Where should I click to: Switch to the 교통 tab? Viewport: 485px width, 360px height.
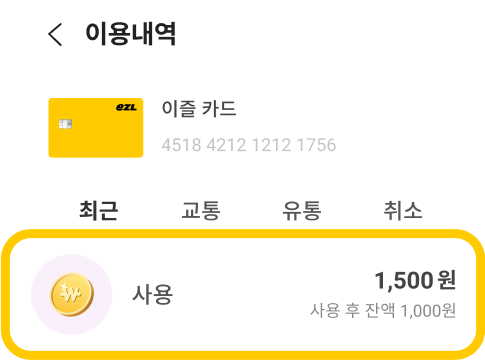[201, 210]
